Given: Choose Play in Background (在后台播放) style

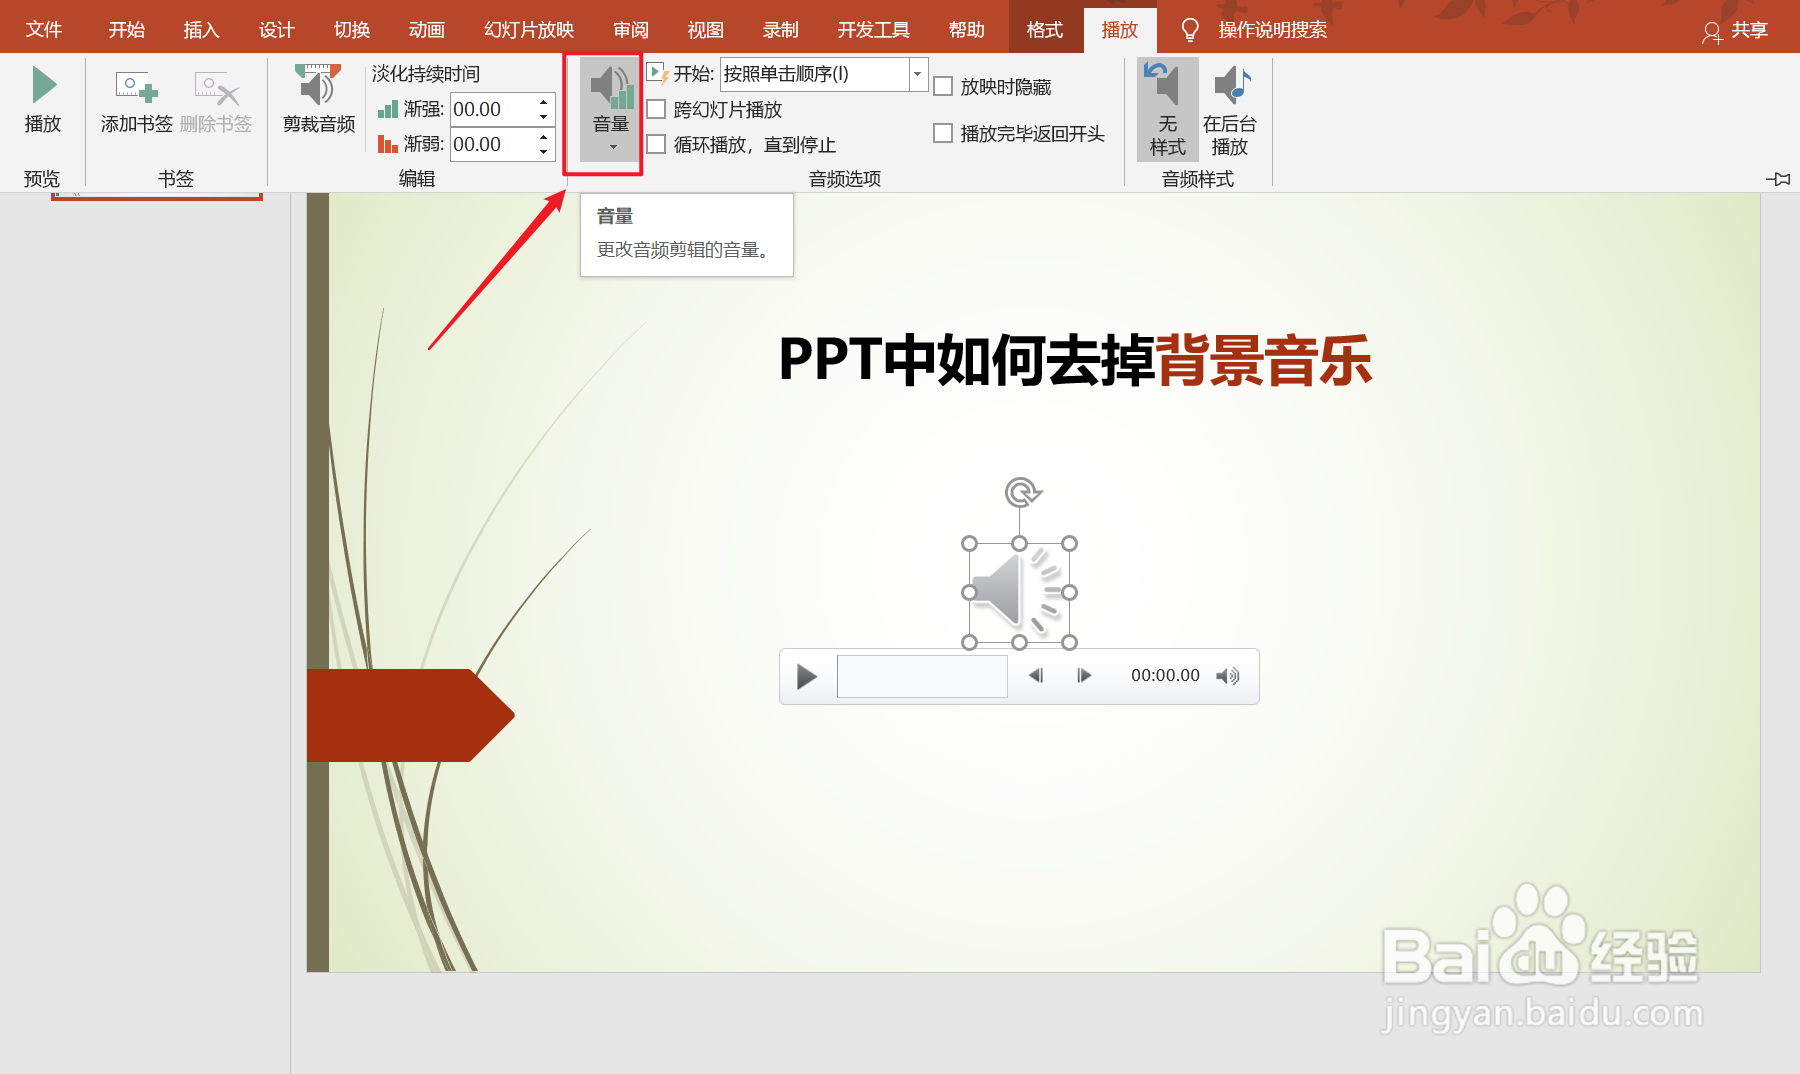Looking at the screenshot, I should [x=1230, y=109].
